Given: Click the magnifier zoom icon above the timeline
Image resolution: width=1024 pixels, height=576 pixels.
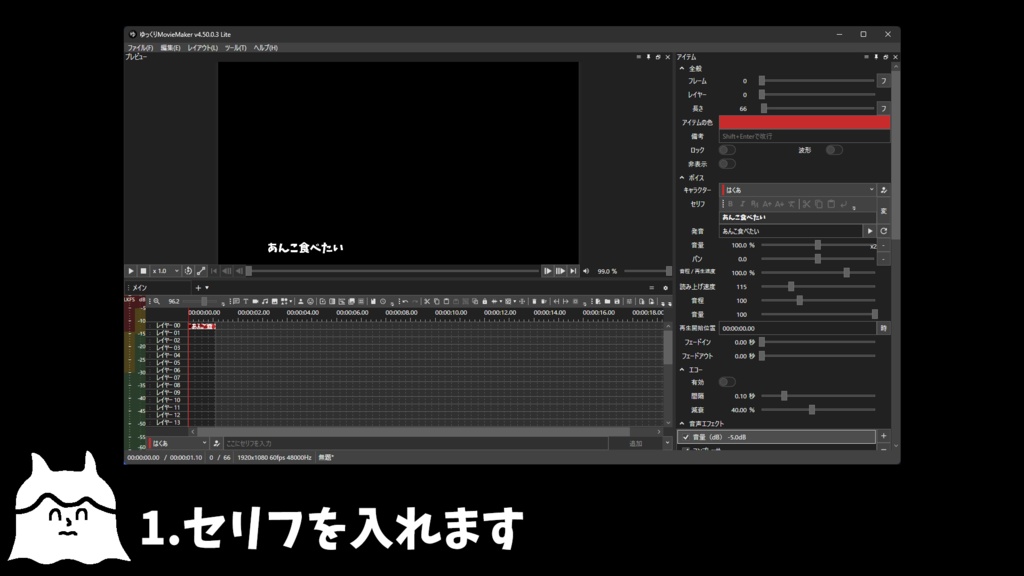Looking at the screenshot, I should [158, 300].
